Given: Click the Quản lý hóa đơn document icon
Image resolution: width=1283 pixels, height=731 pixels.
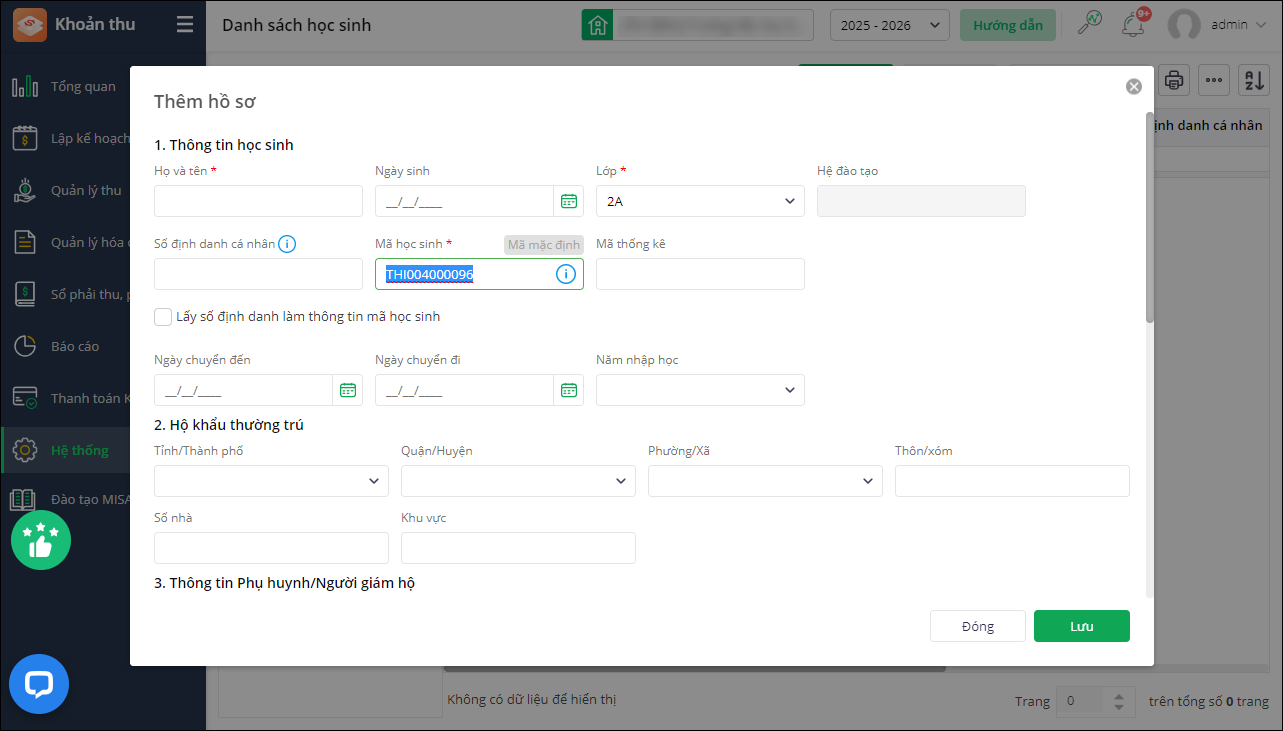Looking at the screenshot, I should click(x=25, y=242).
